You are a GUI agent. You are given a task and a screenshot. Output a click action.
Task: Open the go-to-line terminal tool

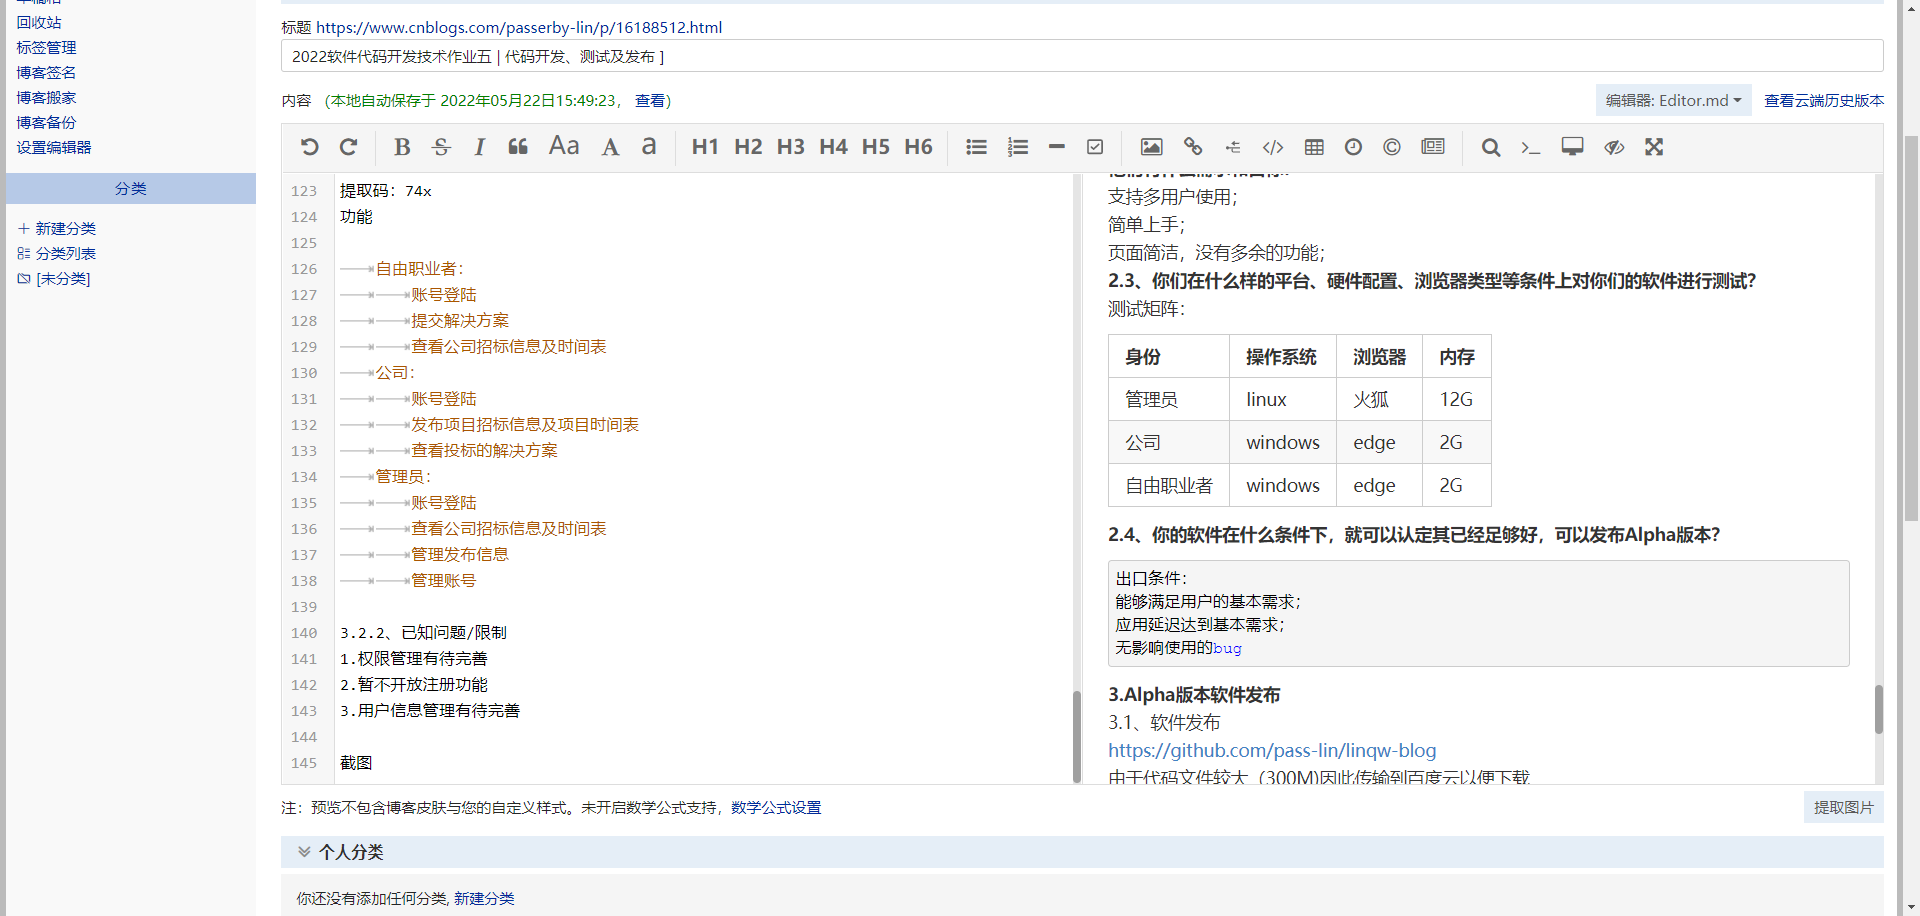click(1530, 147)
